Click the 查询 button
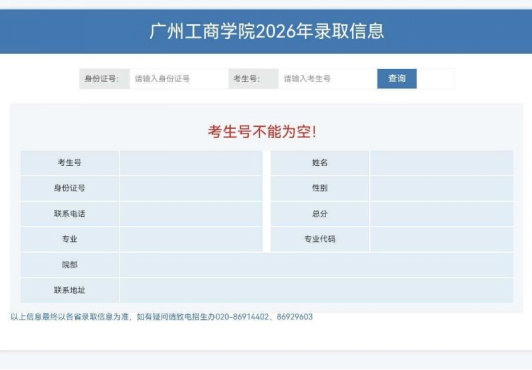Image resolution: width=532 pixels, height=370 pixels. (397, 79)
